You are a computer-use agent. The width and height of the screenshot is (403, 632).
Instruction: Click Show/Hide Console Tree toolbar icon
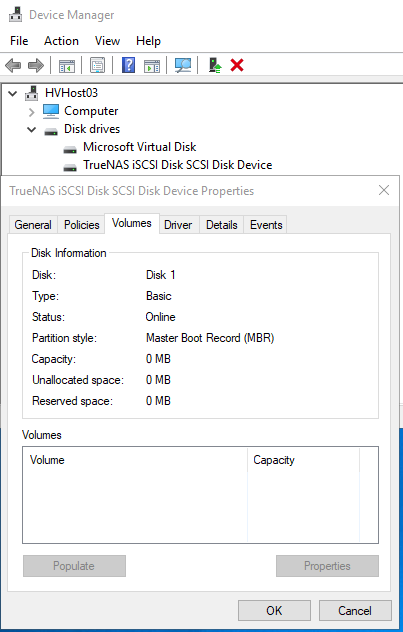click(x=66, y=65)
